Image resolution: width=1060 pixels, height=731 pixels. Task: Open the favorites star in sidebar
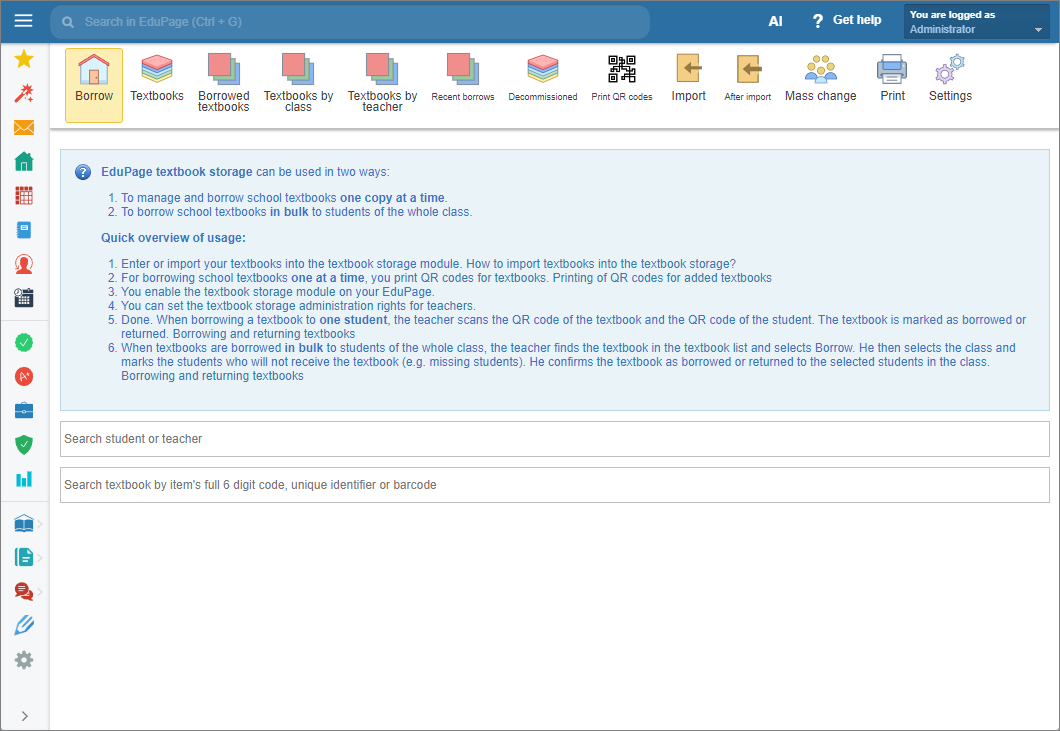[24, 59]
